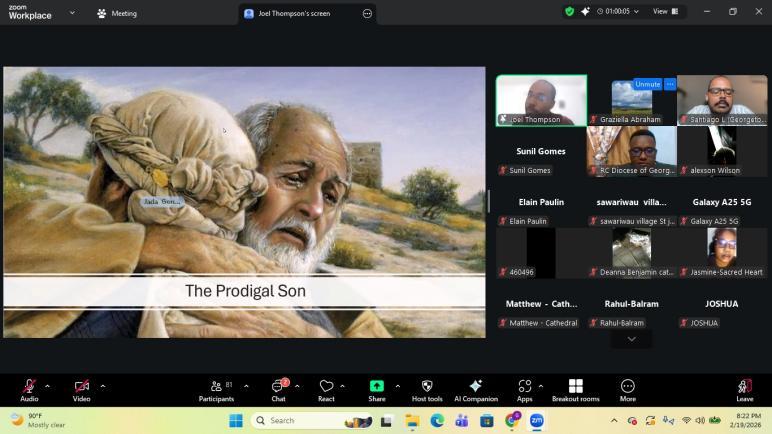Open screen share options ellipsis
The height and width of the screenshot is (434, 772).
click(x=367, y=13)
